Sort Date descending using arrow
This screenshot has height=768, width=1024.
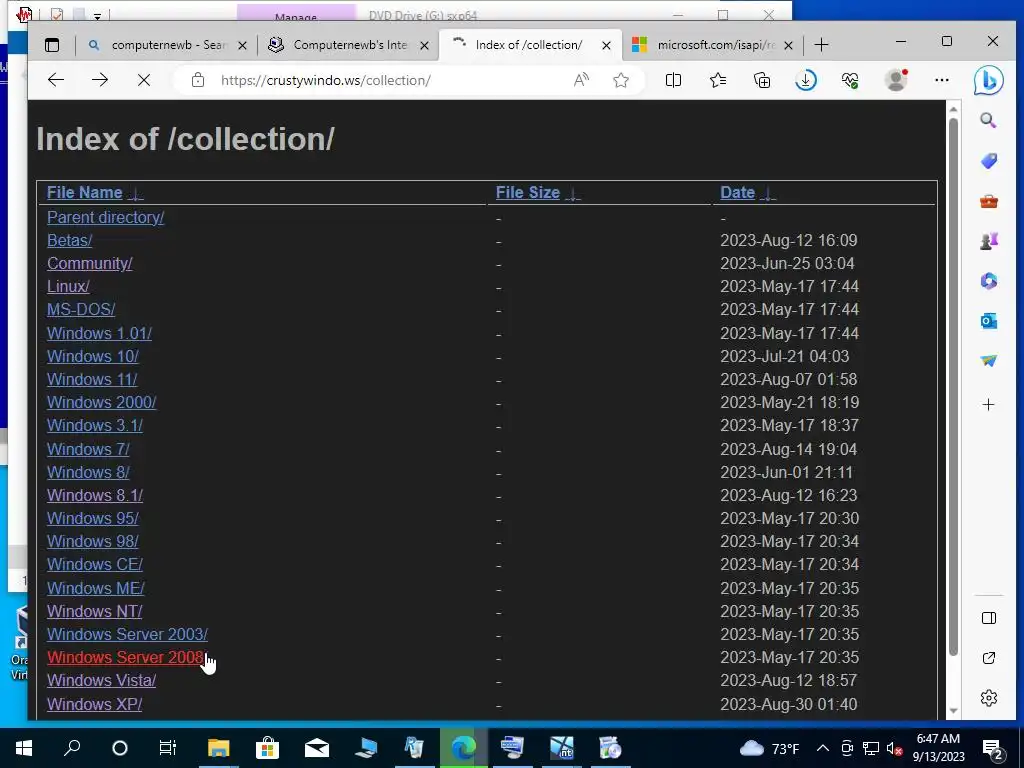coord(768,194)
